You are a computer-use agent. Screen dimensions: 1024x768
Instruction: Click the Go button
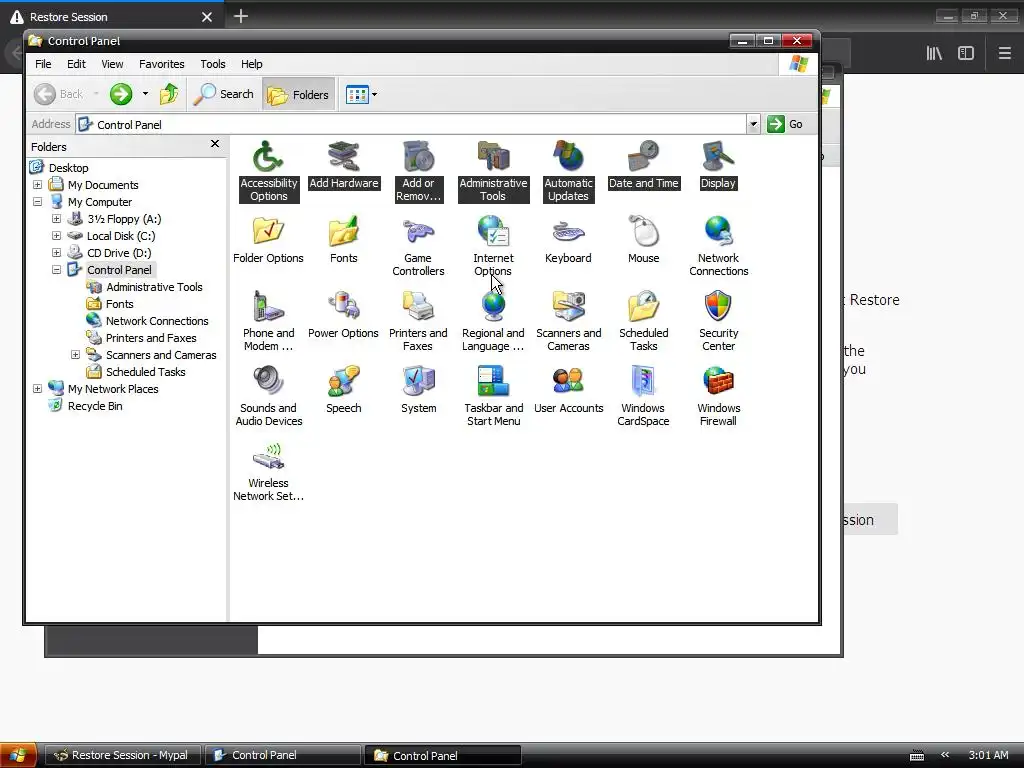[786, 124]
